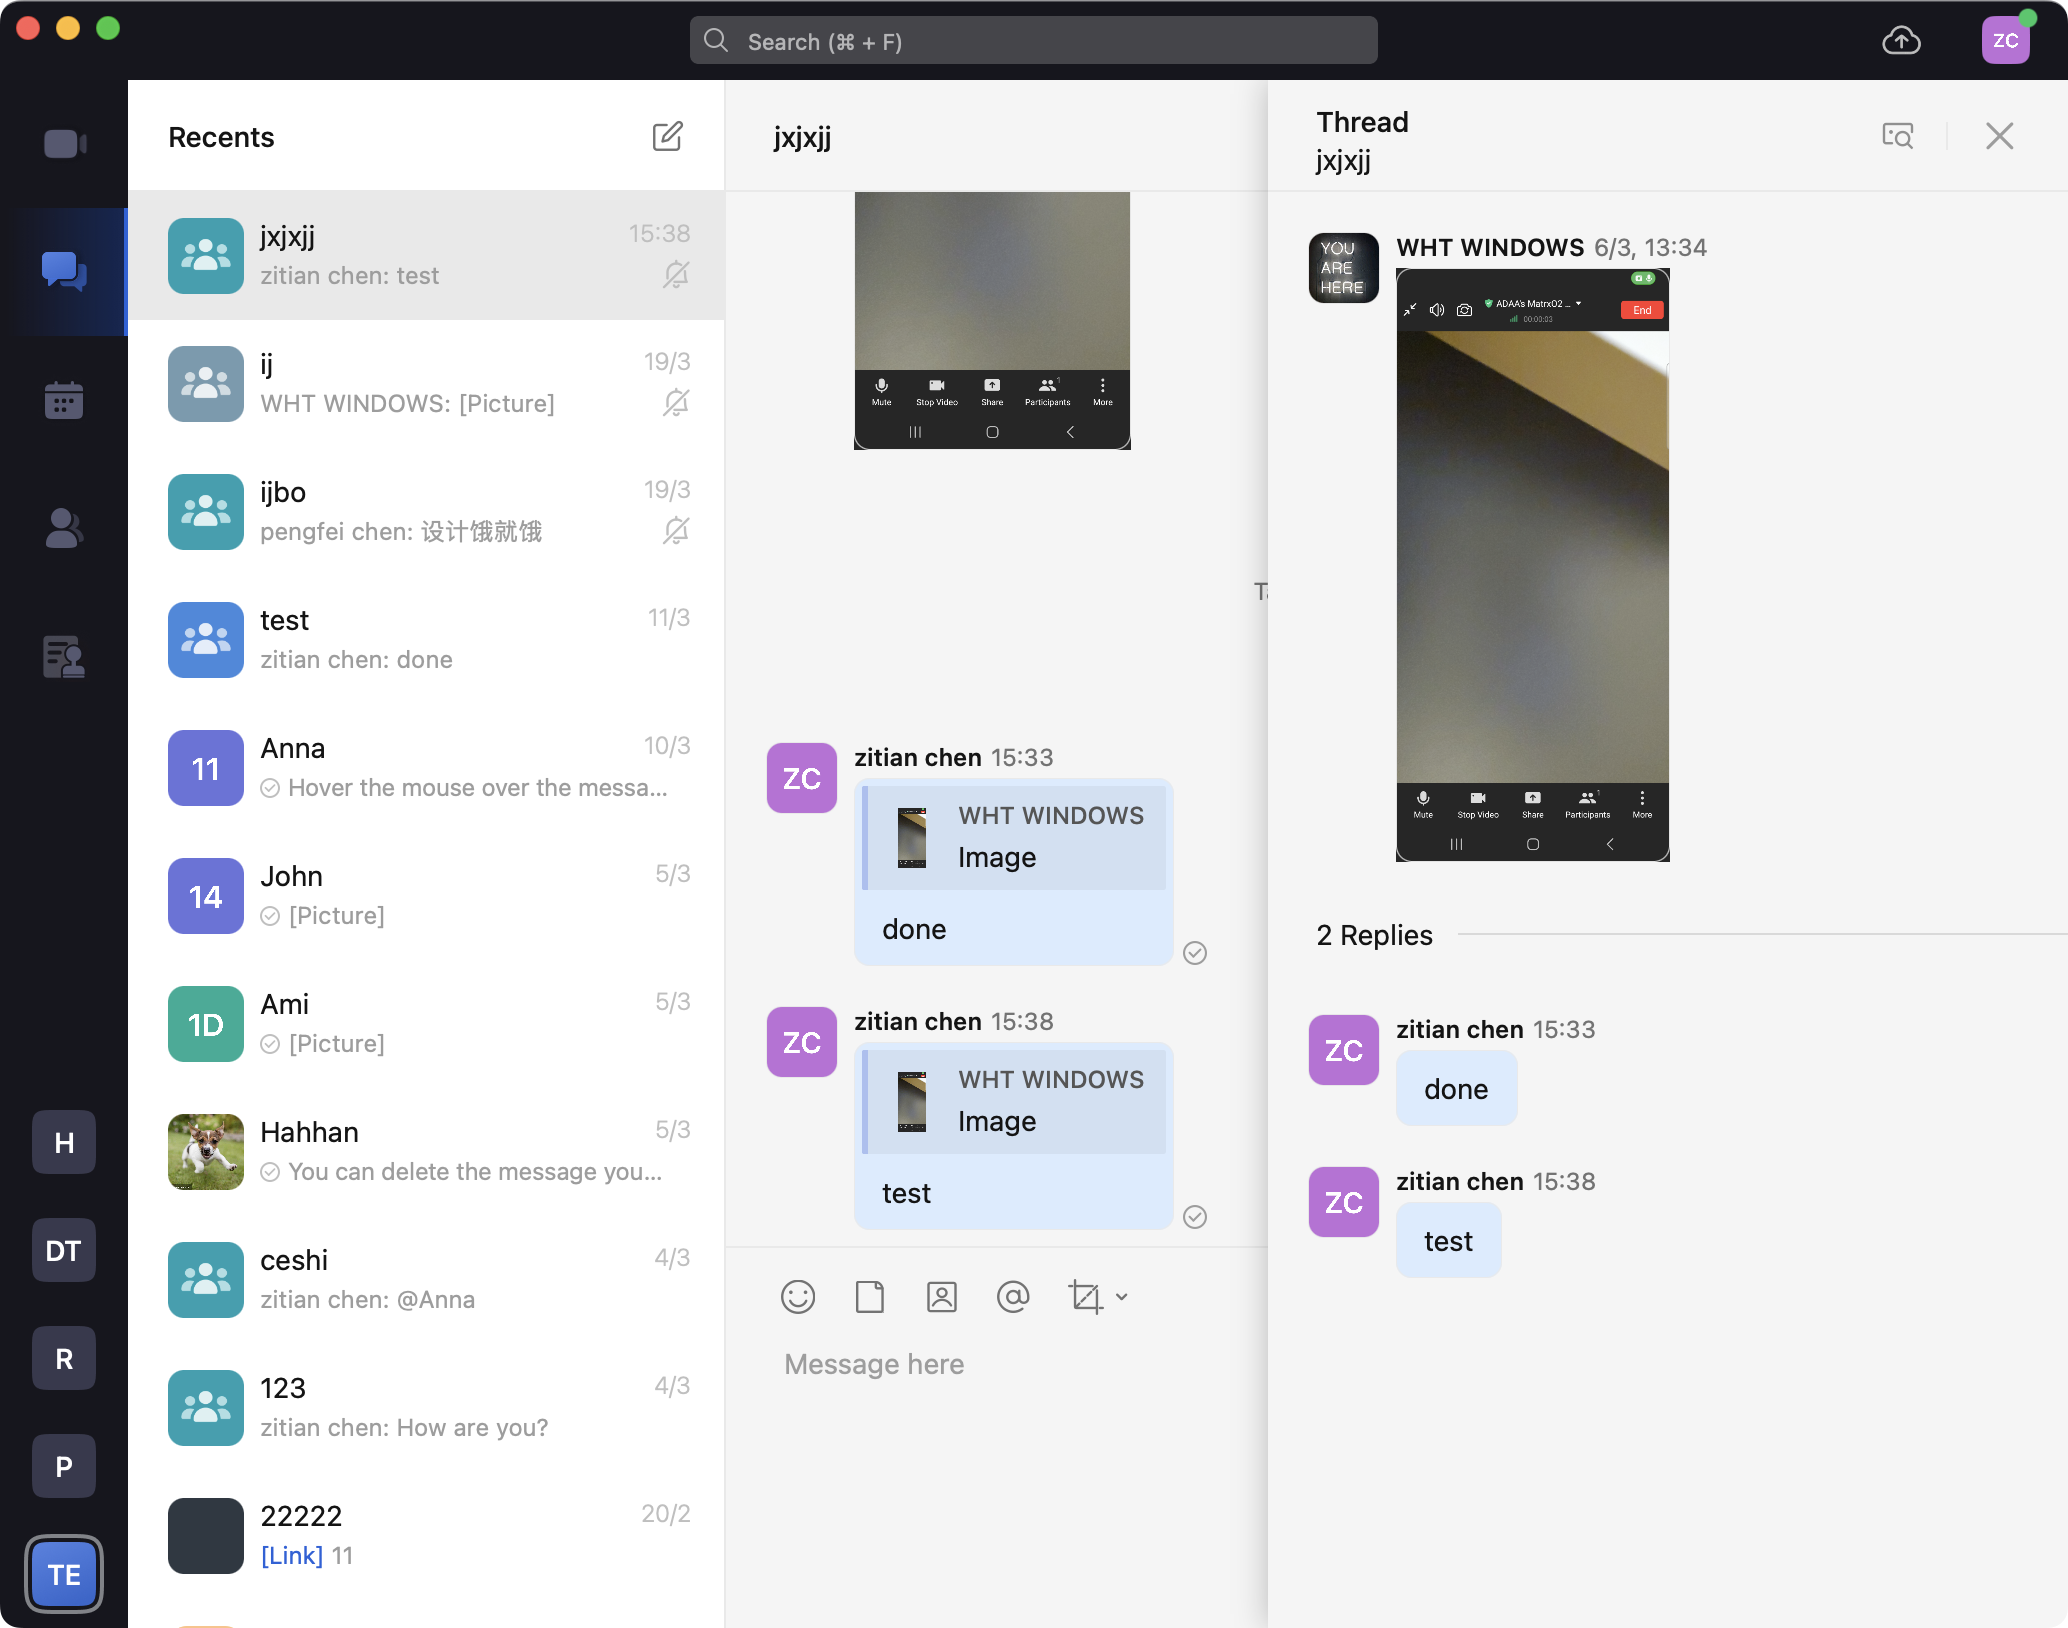Click the cloud upload icon in title bar
This screenshot has height=1628, width=2068.
(1900, 41)
